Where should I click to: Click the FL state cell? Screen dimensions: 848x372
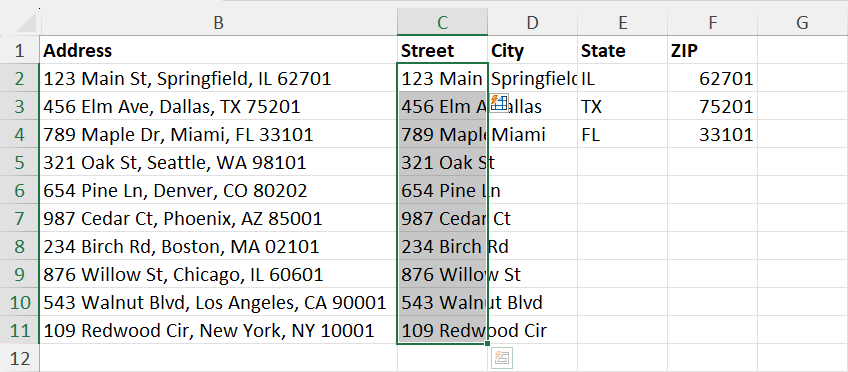(622, 134)
